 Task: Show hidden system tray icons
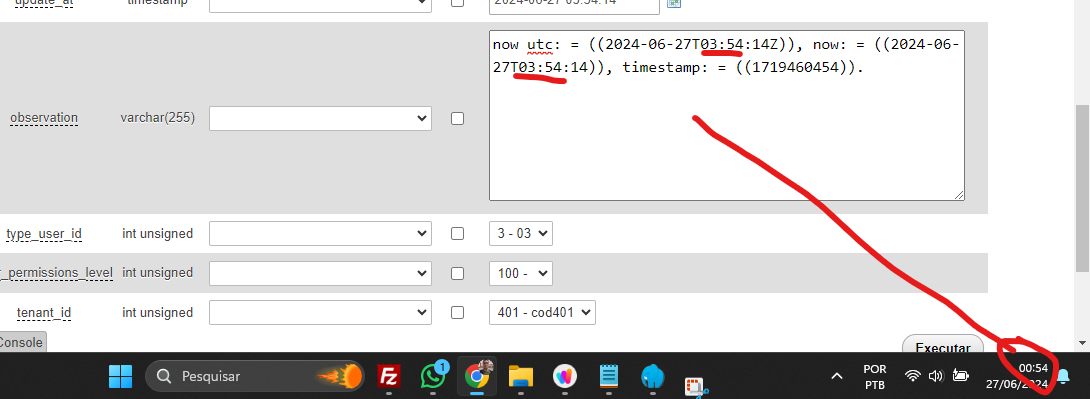click(x=837, y=376)
